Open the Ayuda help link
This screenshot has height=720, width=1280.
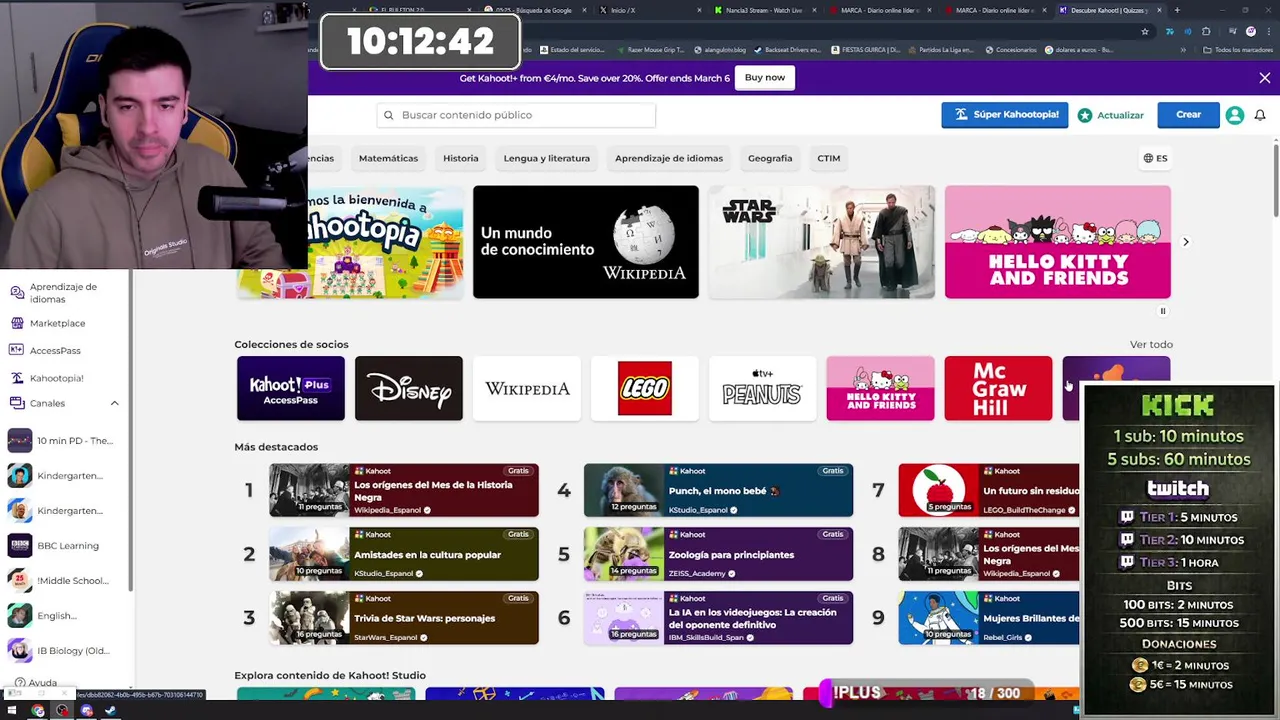(35, 683)
